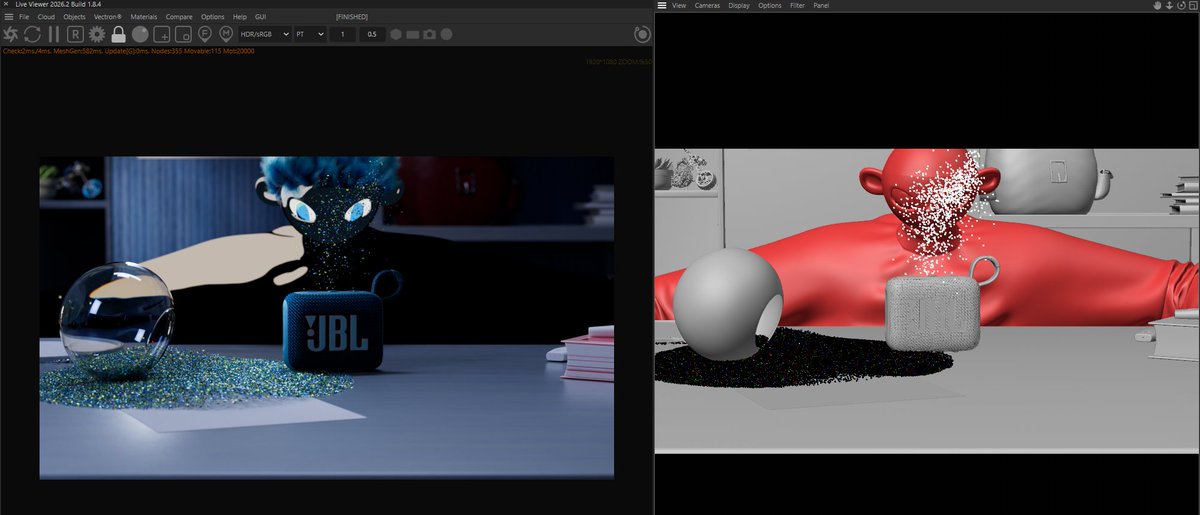Open the Help menu
Screen dimensions: 1200x515
point(239,17)
